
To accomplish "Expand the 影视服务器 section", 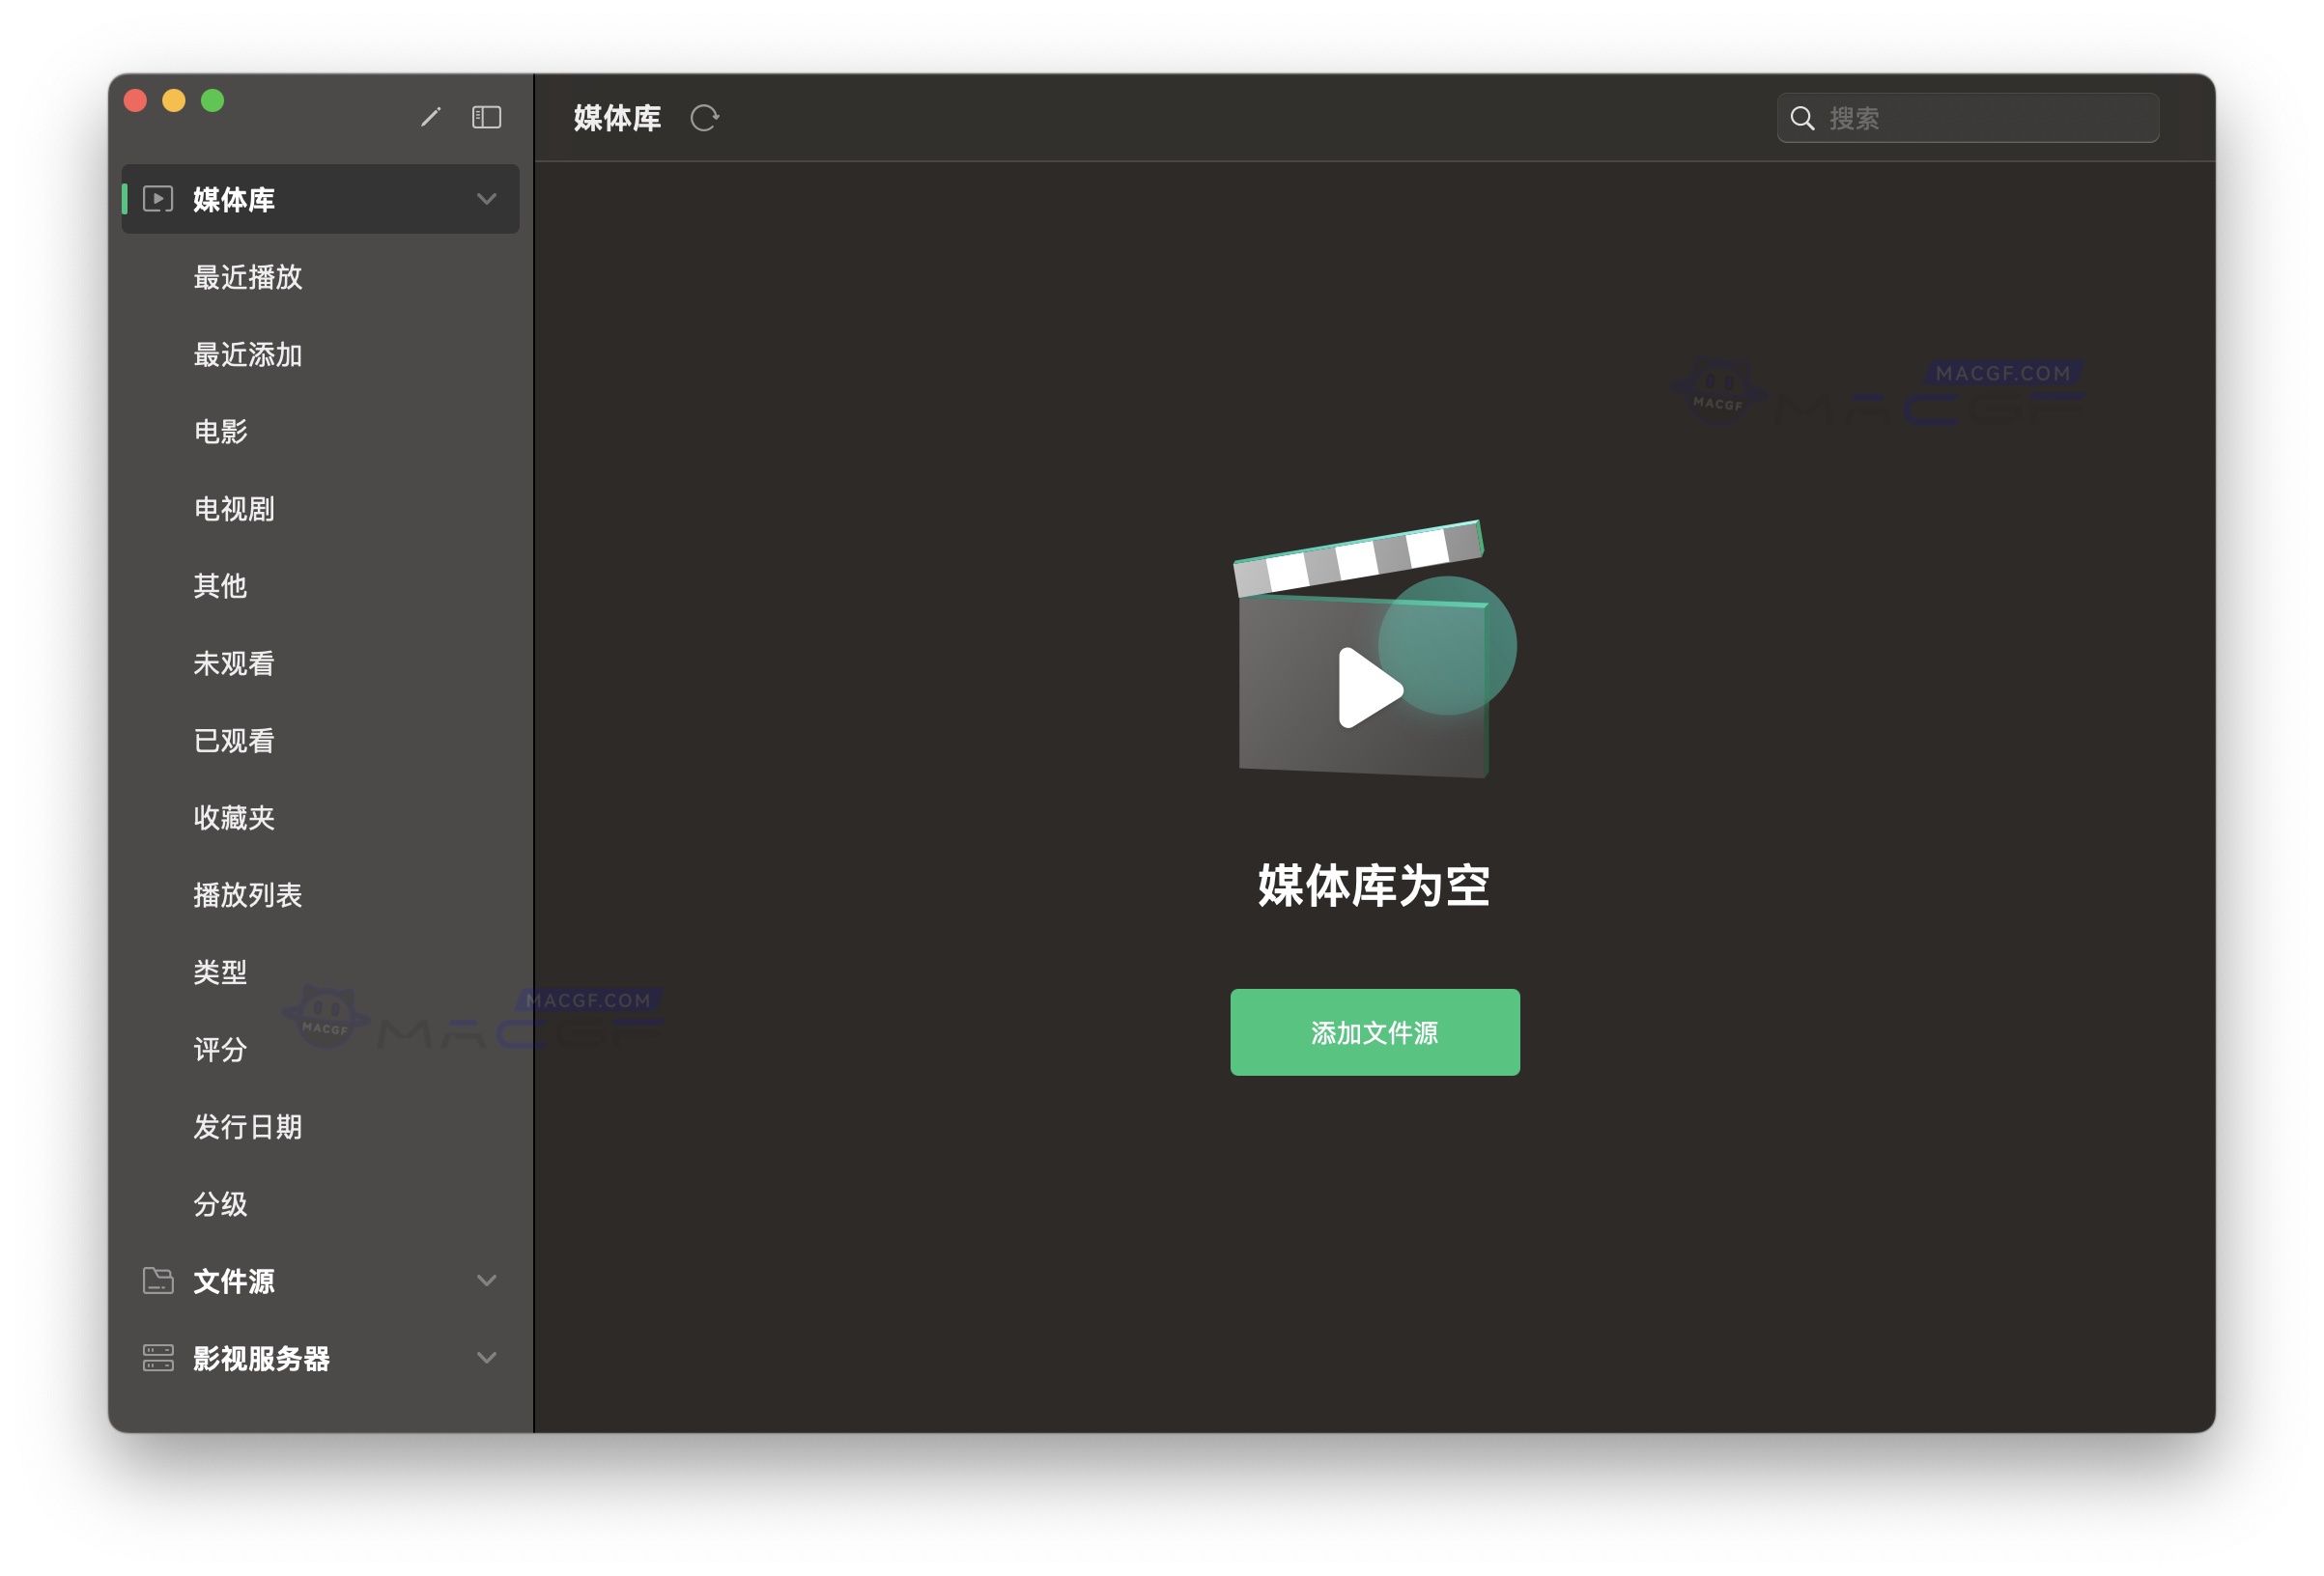I will coord(487,1357).
